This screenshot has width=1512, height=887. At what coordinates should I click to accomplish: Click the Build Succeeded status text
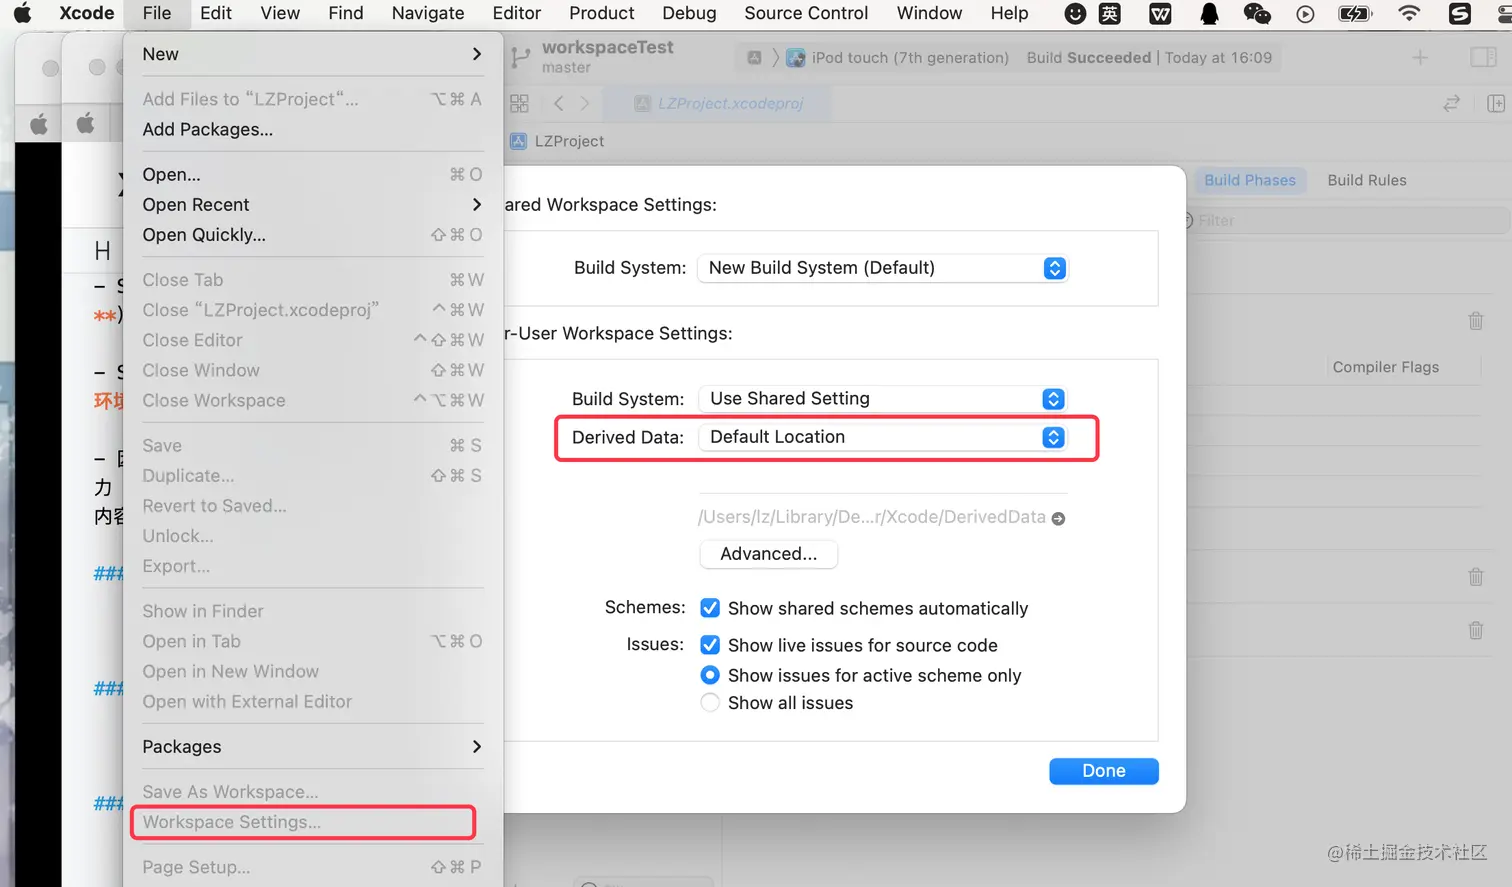1089,58
